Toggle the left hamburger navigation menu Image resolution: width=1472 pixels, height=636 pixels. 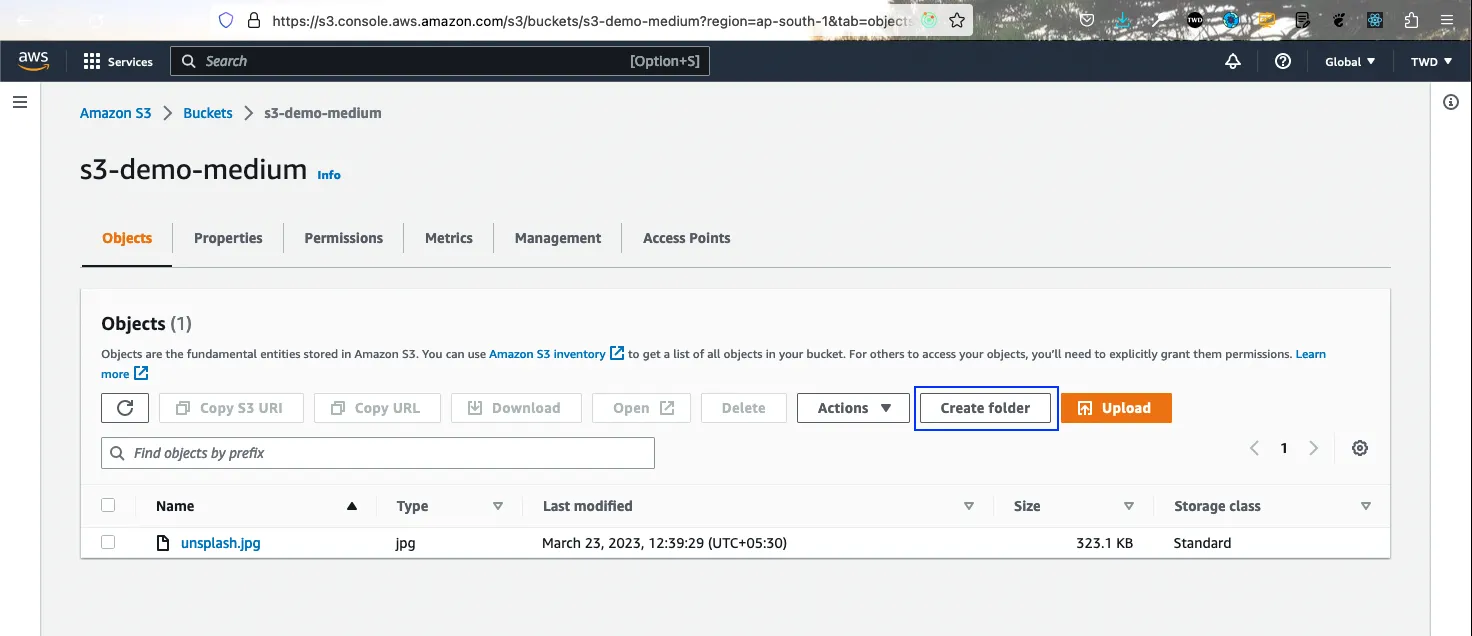coord(19,102)
